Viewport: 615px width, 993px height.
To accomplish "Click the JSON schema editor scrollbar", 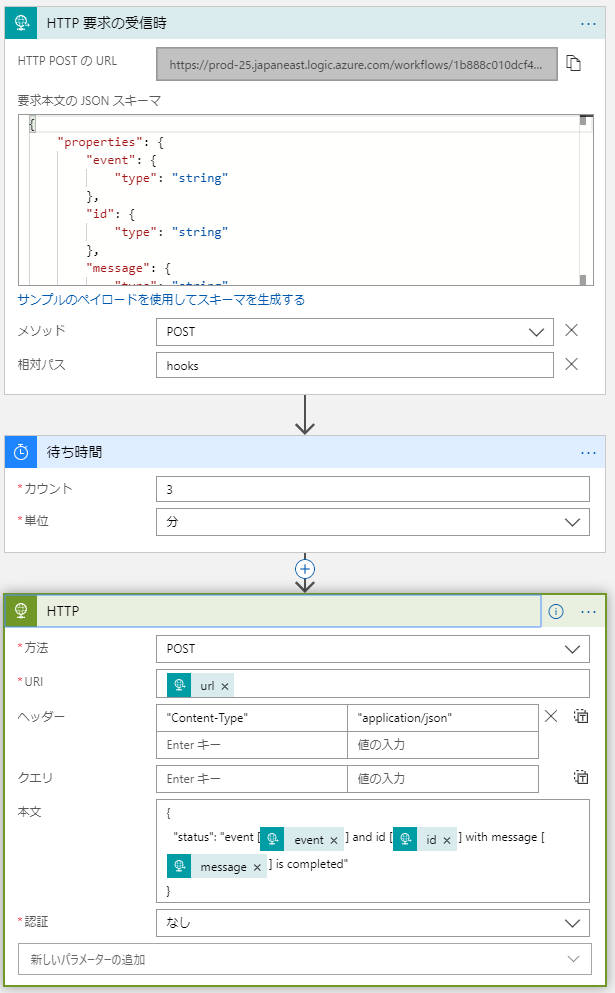I will point(584,200).
